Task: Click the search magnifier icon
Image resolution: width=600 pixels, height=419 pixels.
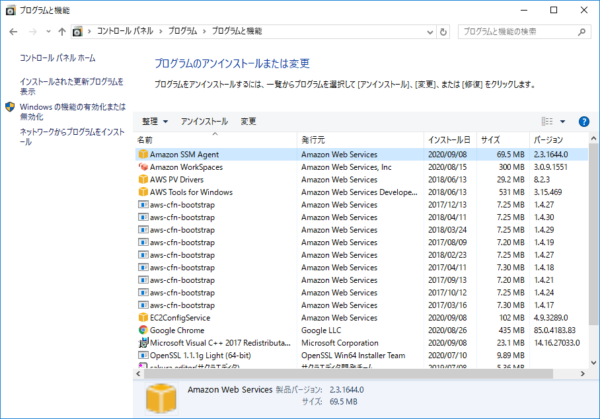Action: 582,32
